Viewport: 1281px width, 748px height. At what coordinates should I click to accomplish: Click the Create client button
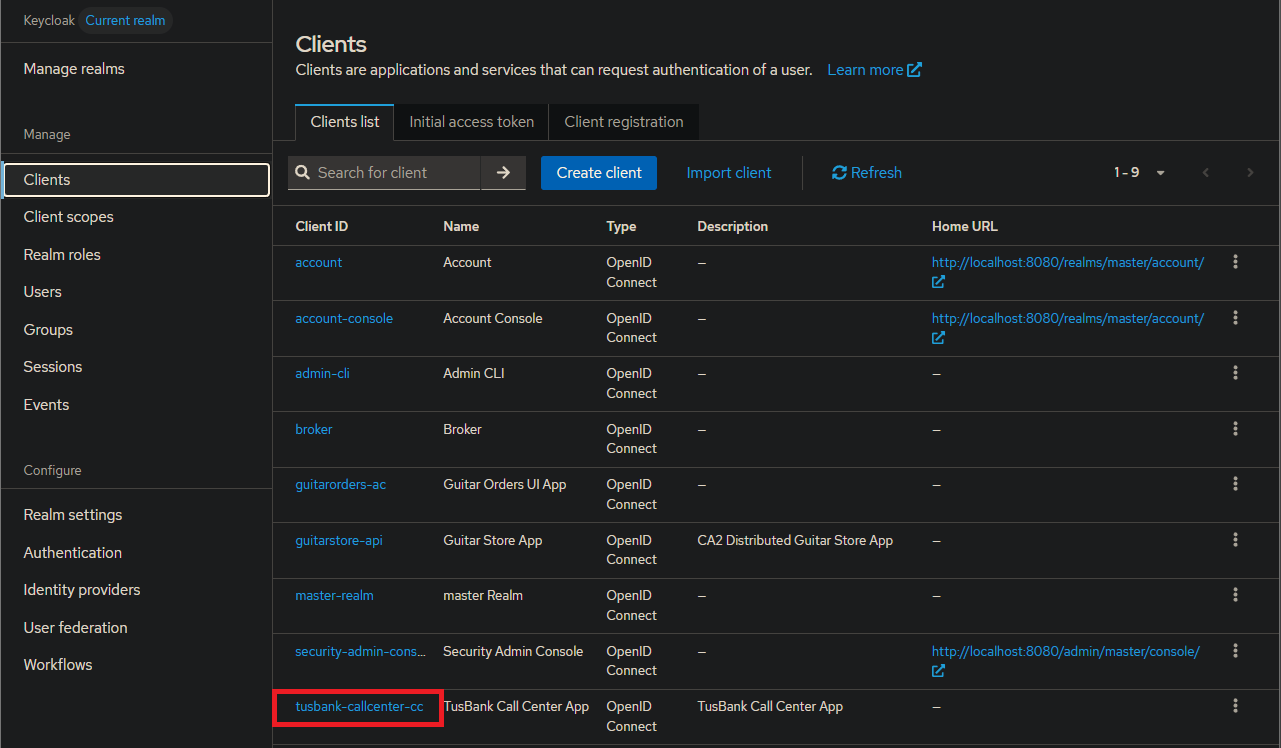point(599,173)
